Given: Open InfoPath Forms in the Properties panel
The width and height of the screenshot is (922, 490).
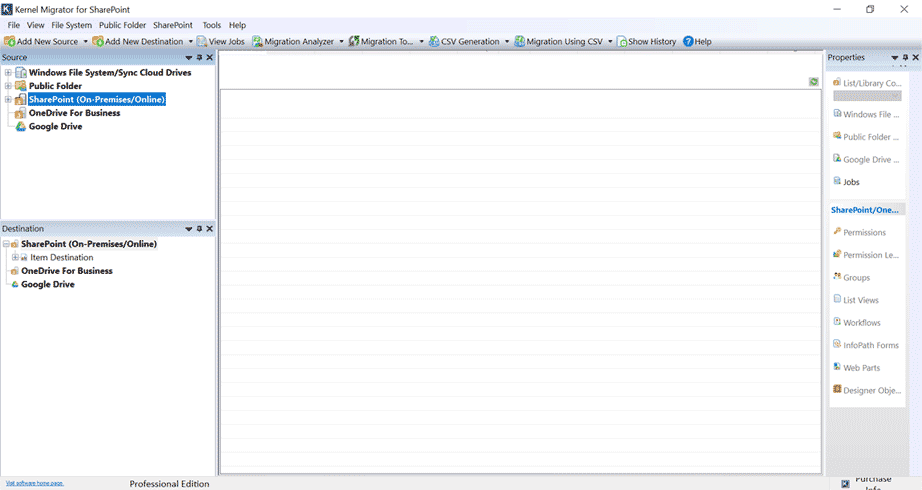Looking at the screenshot, I should 866,345.
